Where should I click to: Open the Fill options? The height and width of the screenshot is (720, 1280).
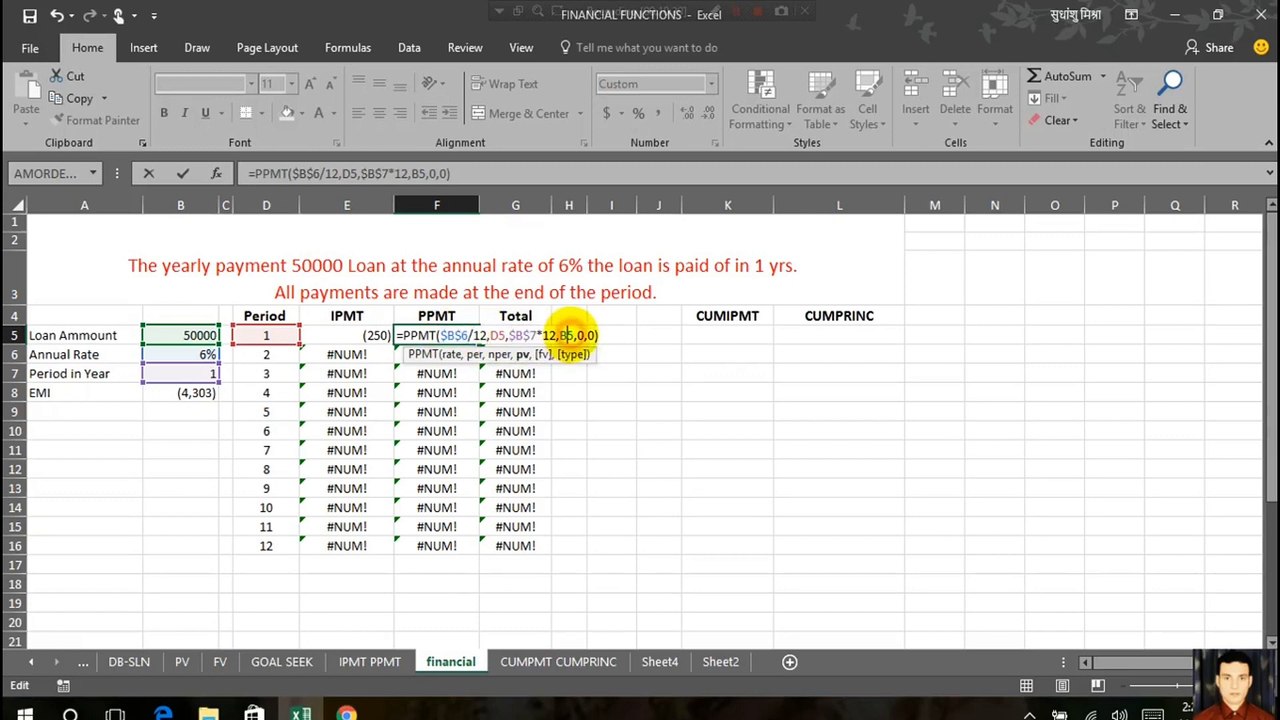click(x=1047, y=98)
